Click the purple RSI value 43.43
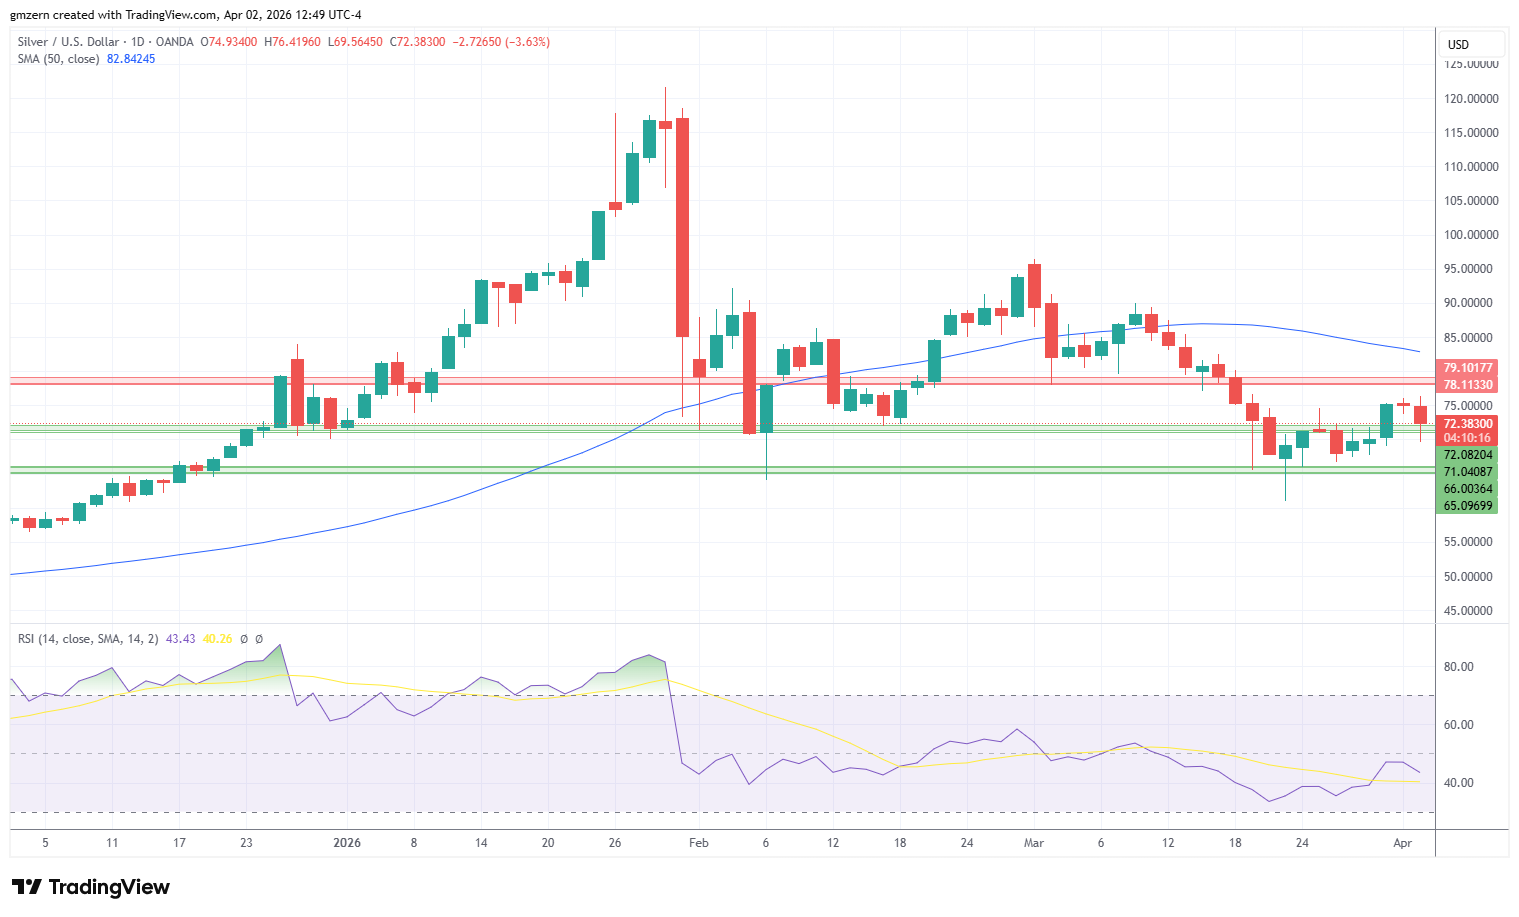Viewport: 1519px width, 917px height. 180,639
